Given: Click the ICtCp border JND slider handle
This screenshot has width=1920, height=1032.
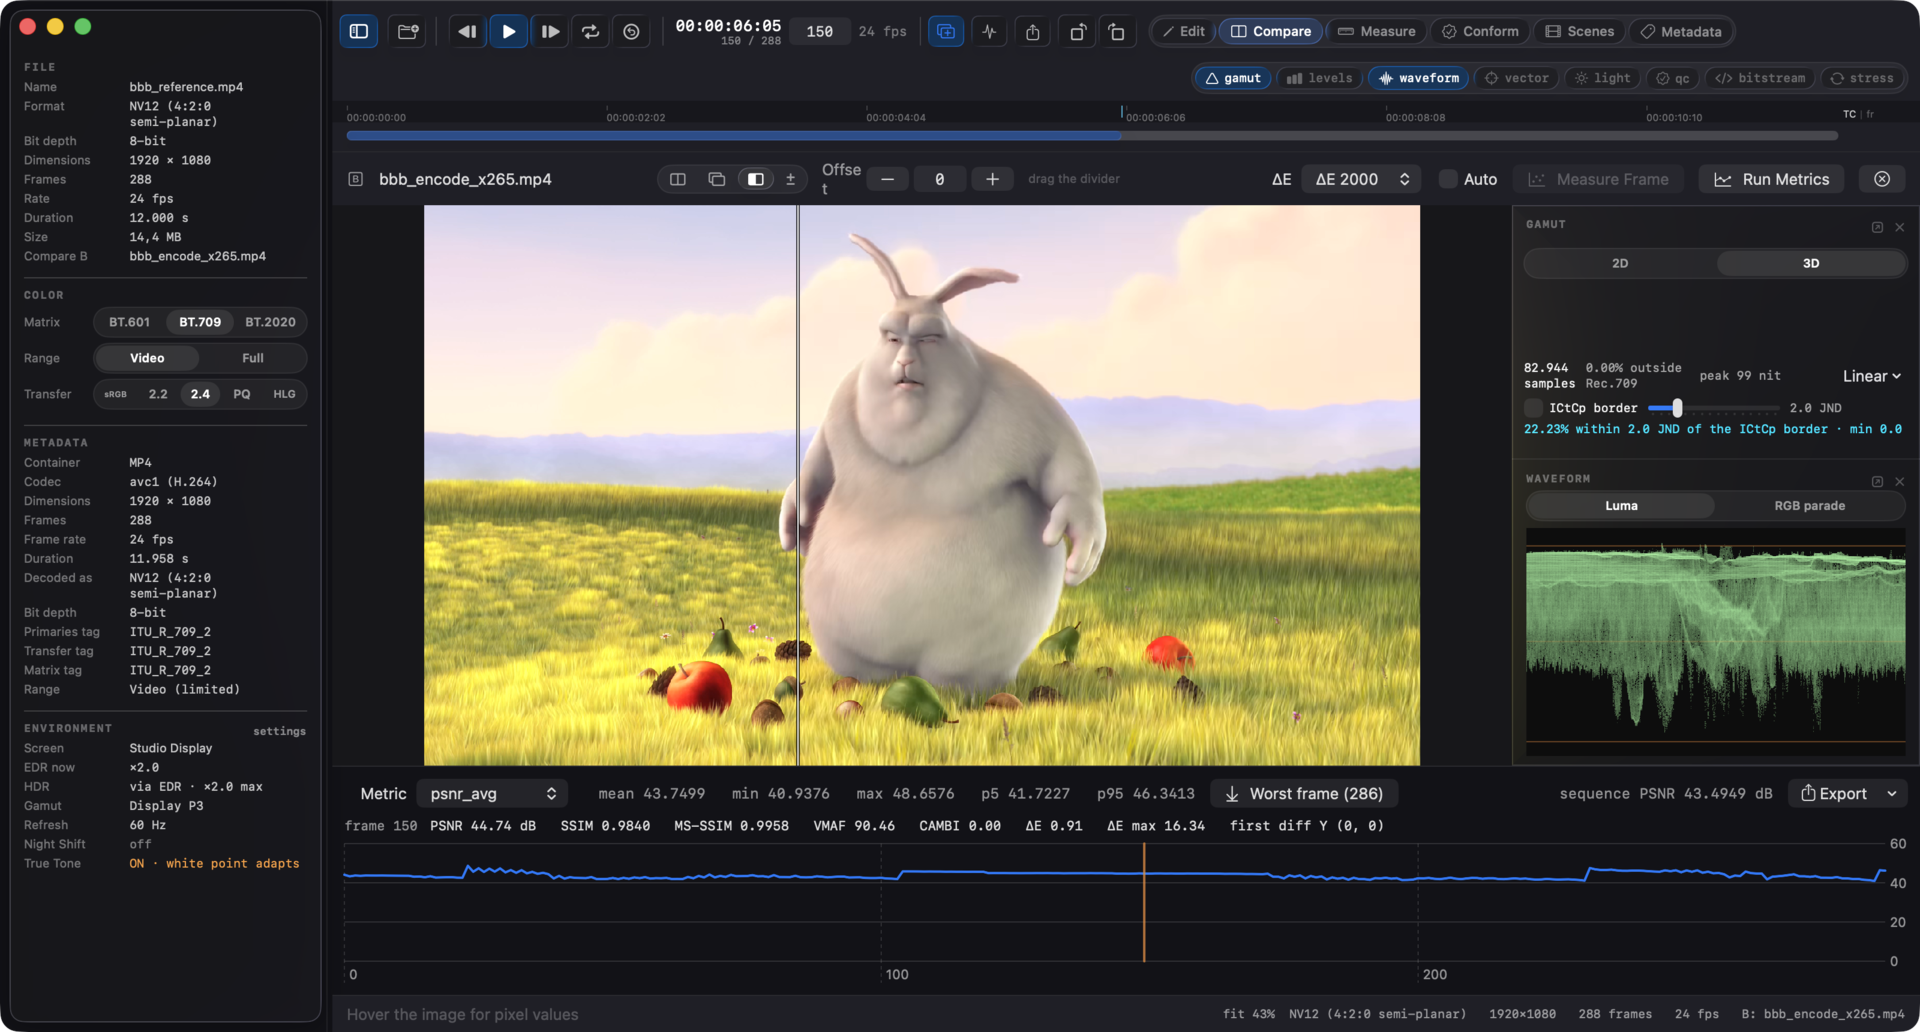Looking at the screenshot, I should (1677, 408).
